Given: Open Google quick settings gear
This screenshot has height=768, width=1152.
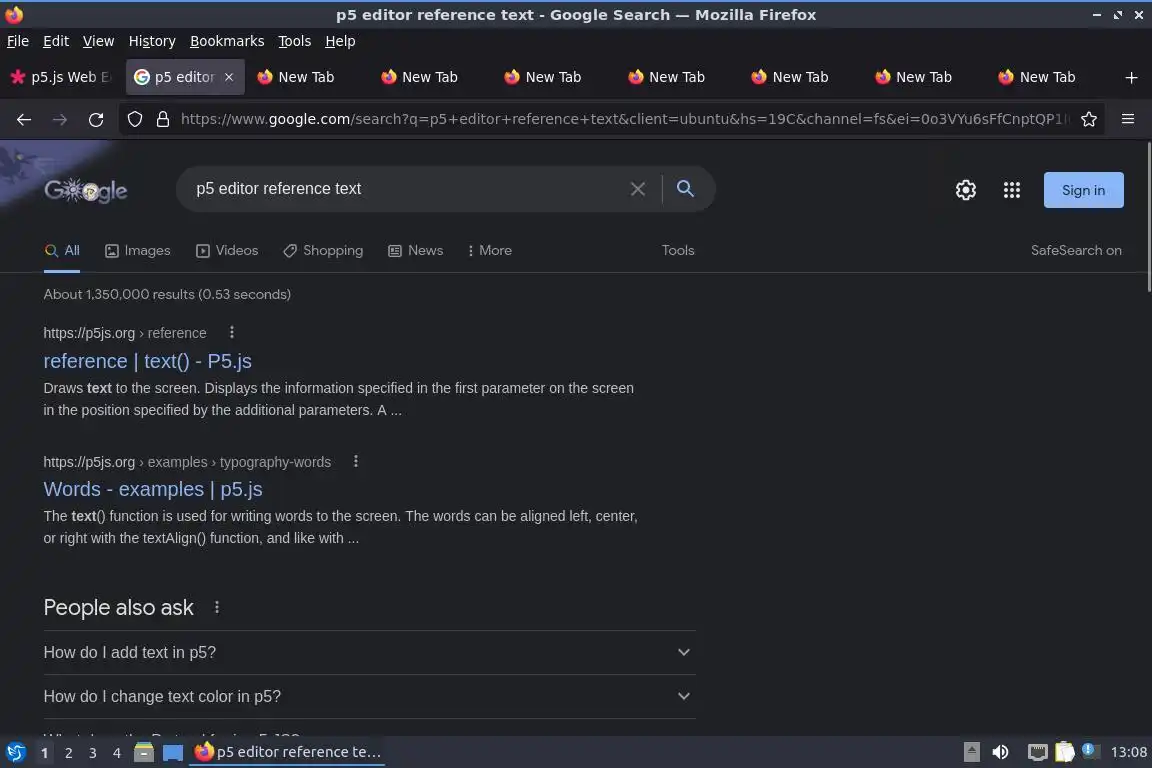Looking at the screenshot, I should click(x=965, y=190).
